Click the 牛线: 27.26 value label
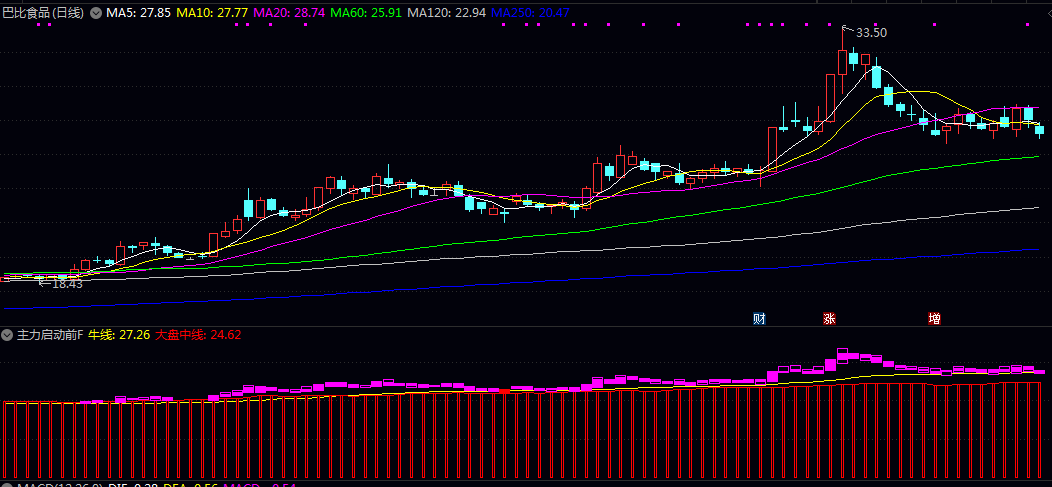Viewport: 1052px width, 487px height. [119, 334]
